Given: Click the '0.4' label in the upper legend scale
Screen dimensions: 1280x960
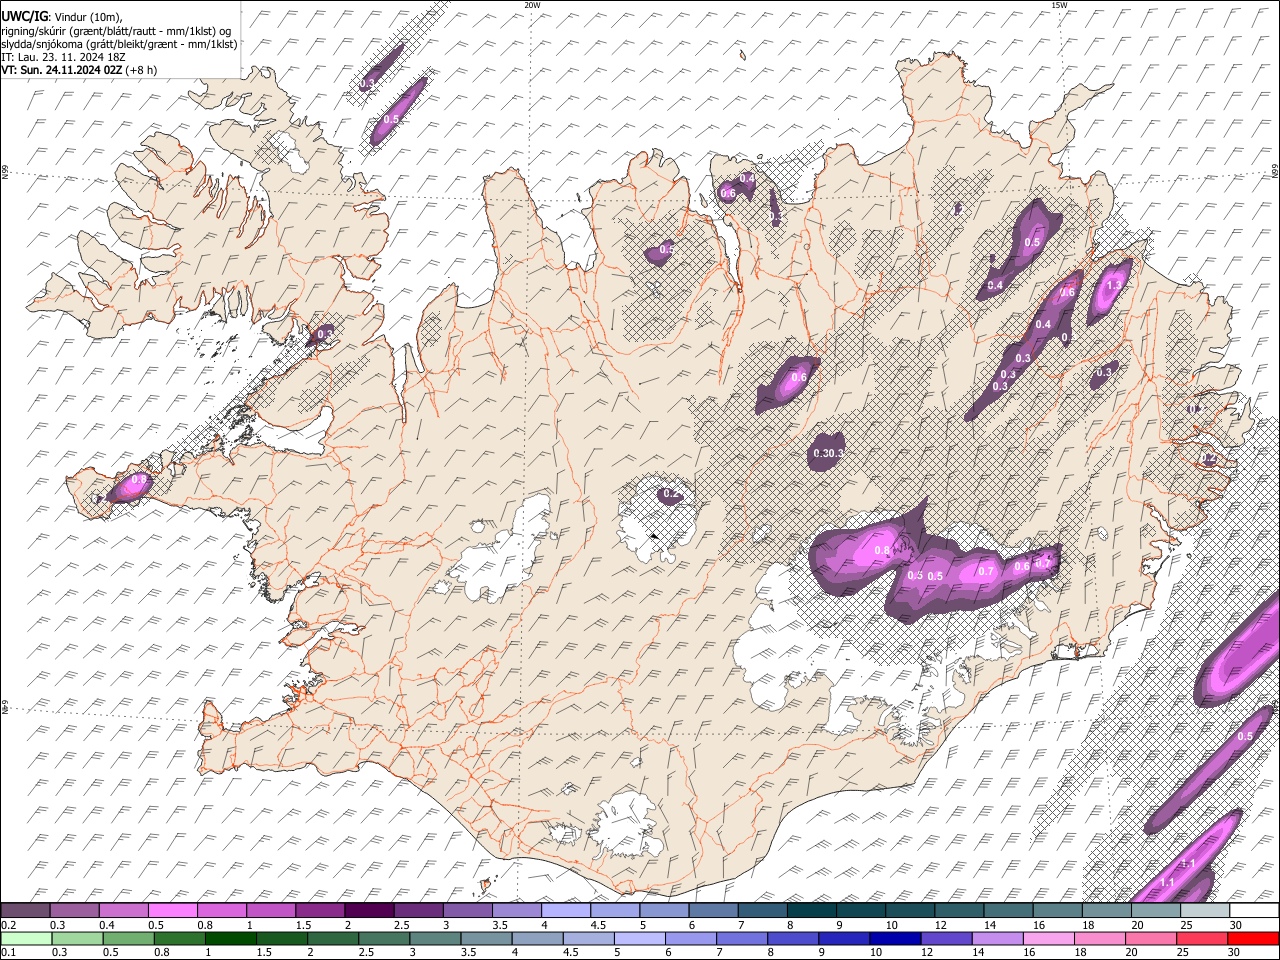Looking at the screenshot, I should coord(107,925).
